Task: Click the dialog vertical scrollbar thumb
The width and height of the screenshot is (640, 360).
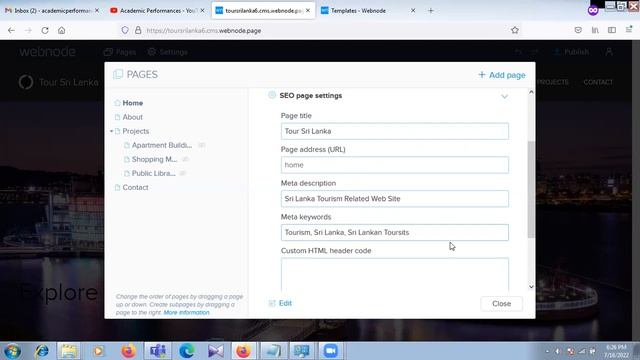Action: (531, 189)
